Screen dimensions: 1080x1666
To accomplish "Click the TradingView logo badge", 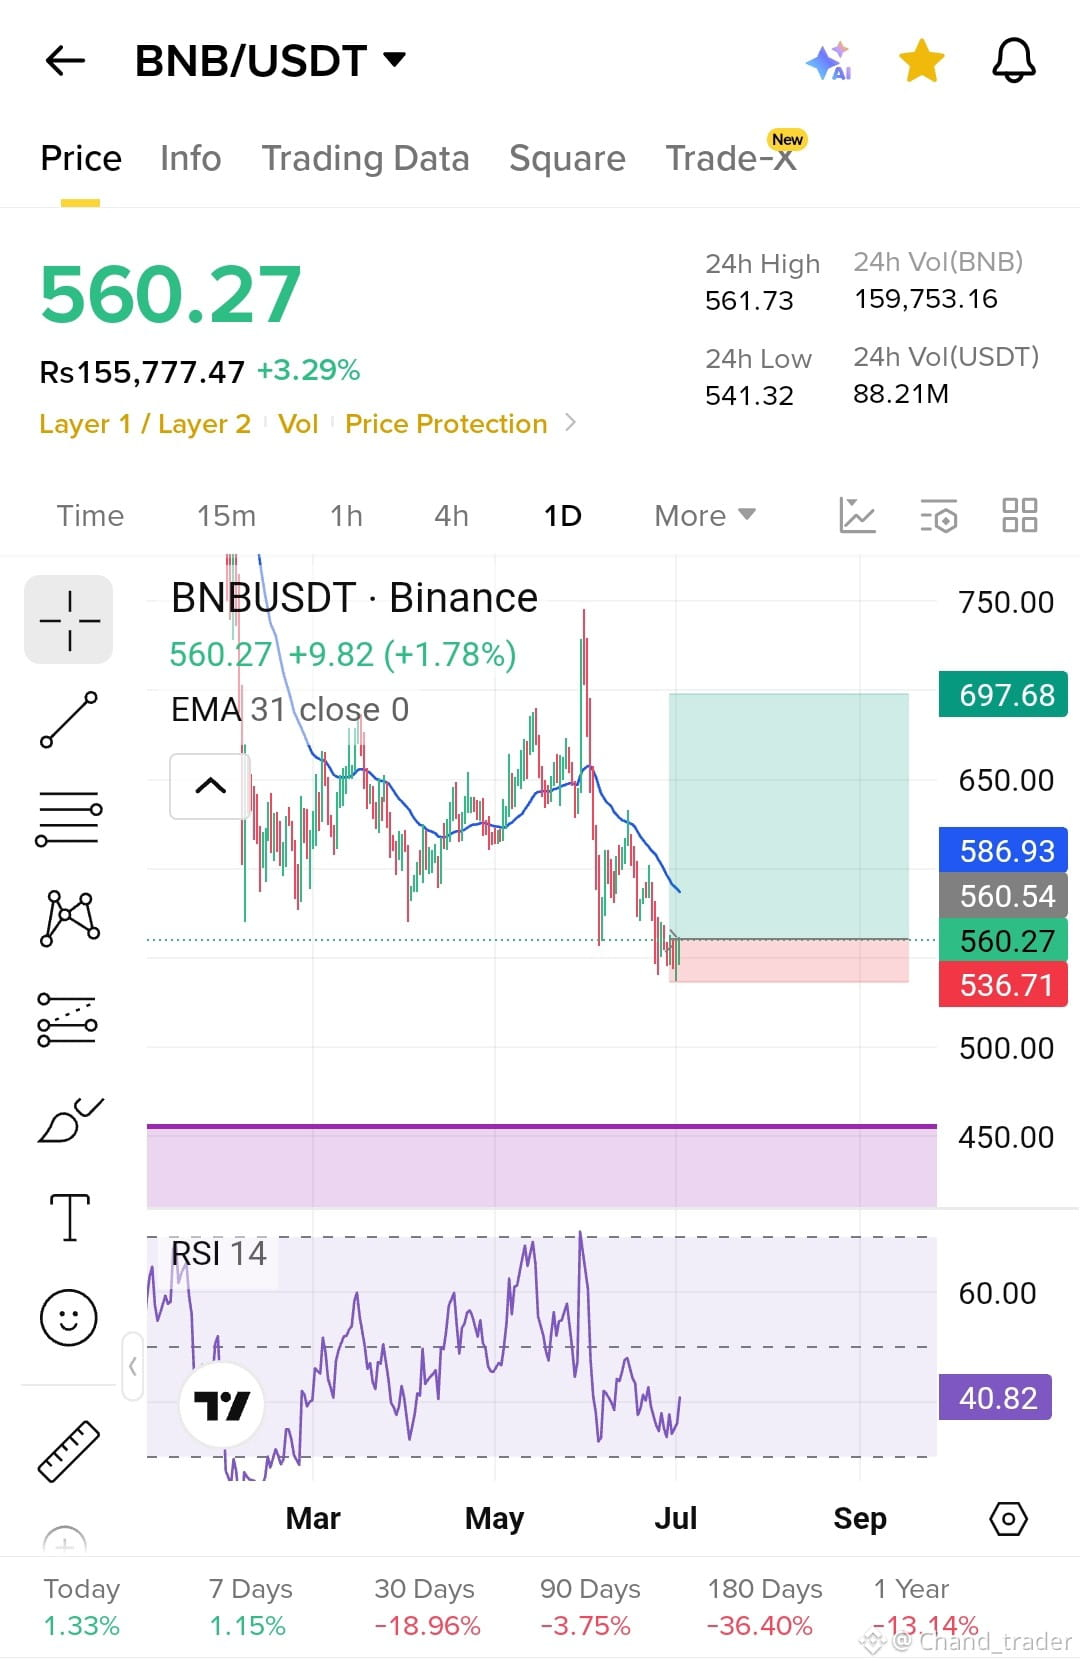I will point(222,1406).
